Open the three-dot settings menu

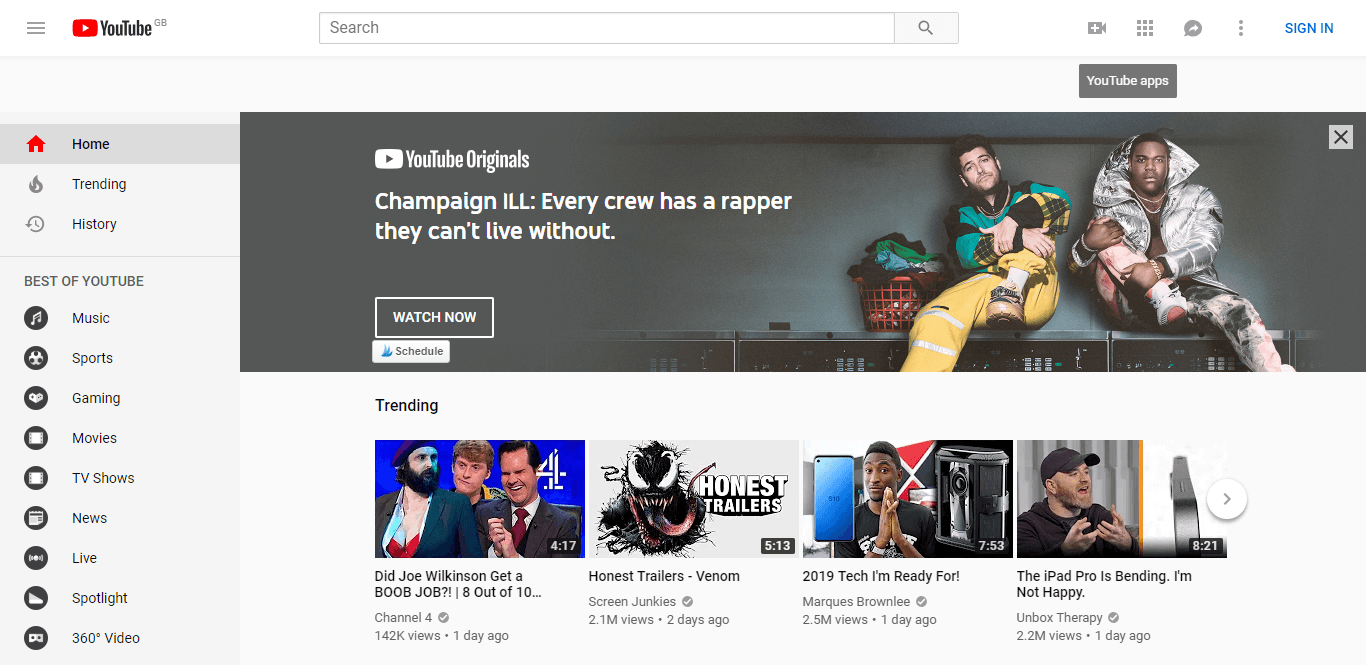1241,28
